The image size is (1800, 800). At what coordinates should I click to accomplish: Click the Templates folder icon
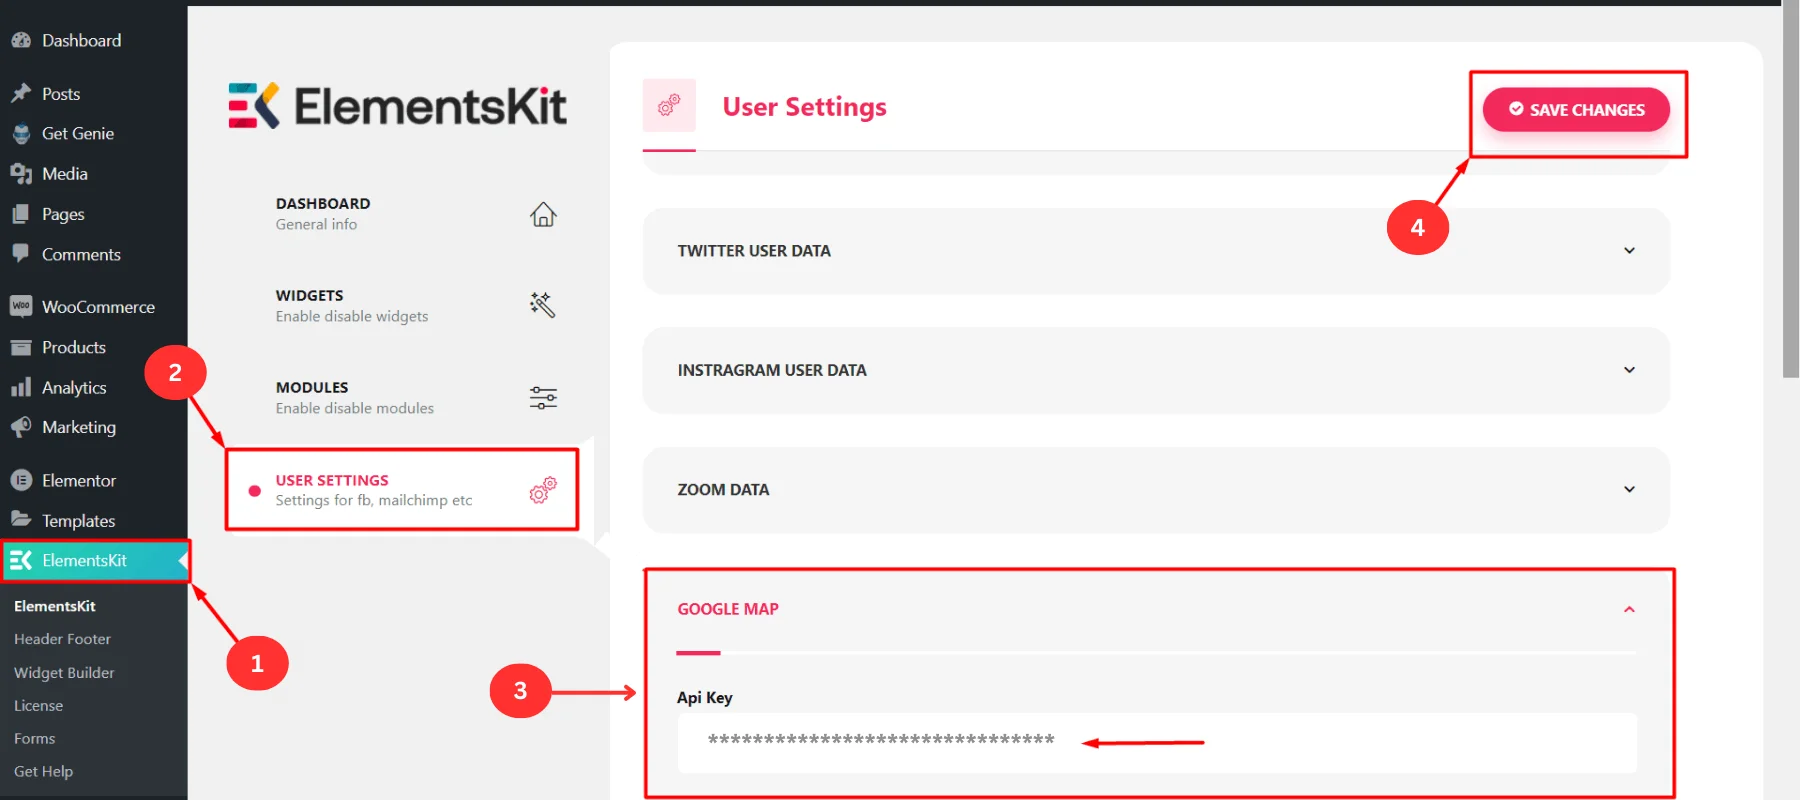(x=21, y=519)
